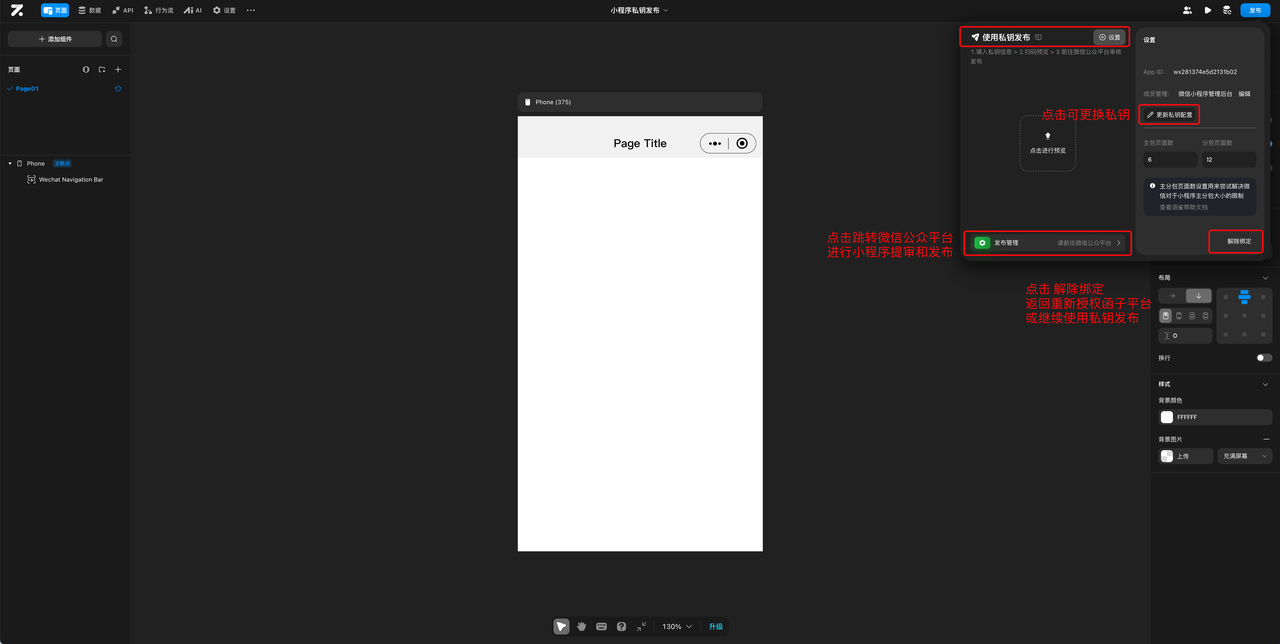Click the 微信小程序管理后台 link
This screenshot has width=1280, height=644.
1206,93
